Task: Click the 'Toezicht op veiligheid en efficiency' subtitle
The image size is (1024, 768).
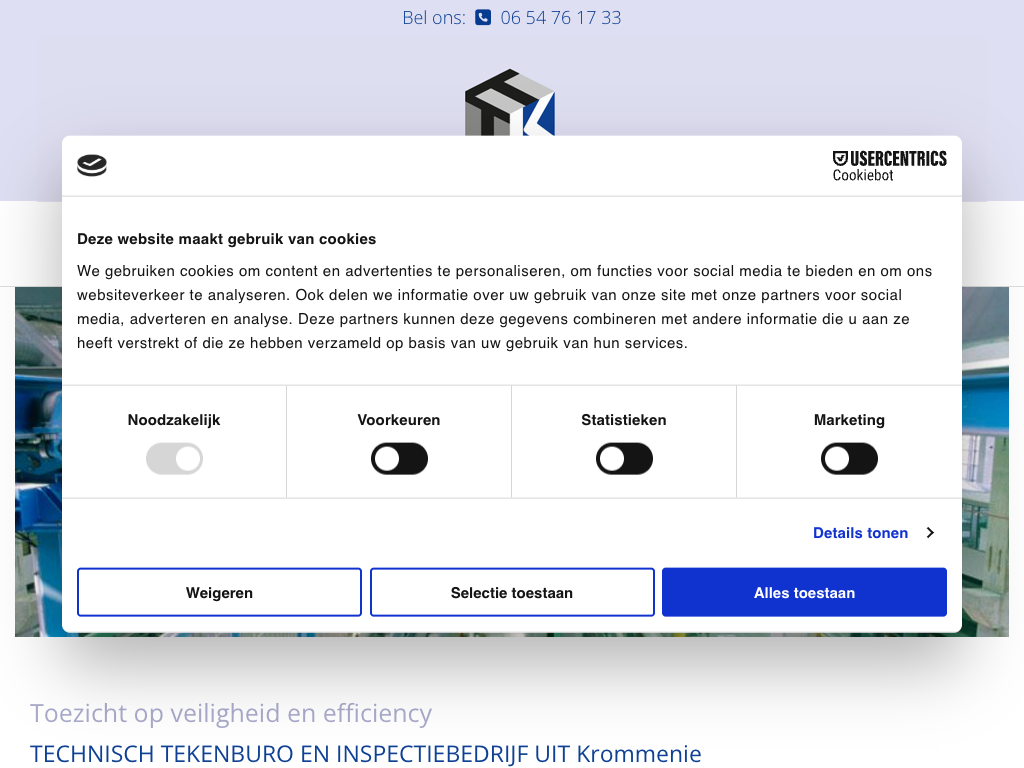Action: point(231,713)
